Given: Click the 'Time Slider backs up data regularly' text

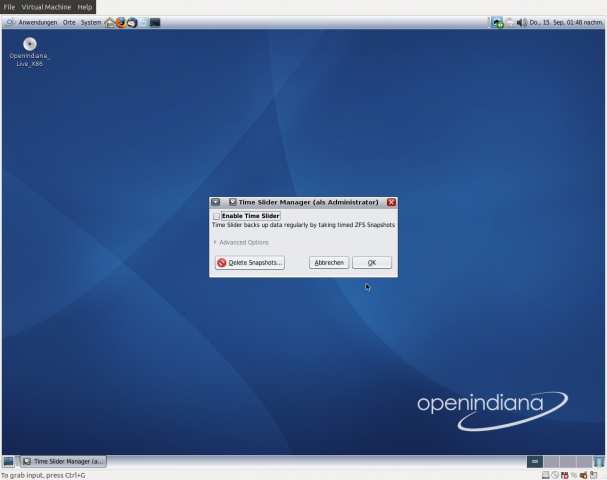Looking at the screenshot, I should [304, 225].
